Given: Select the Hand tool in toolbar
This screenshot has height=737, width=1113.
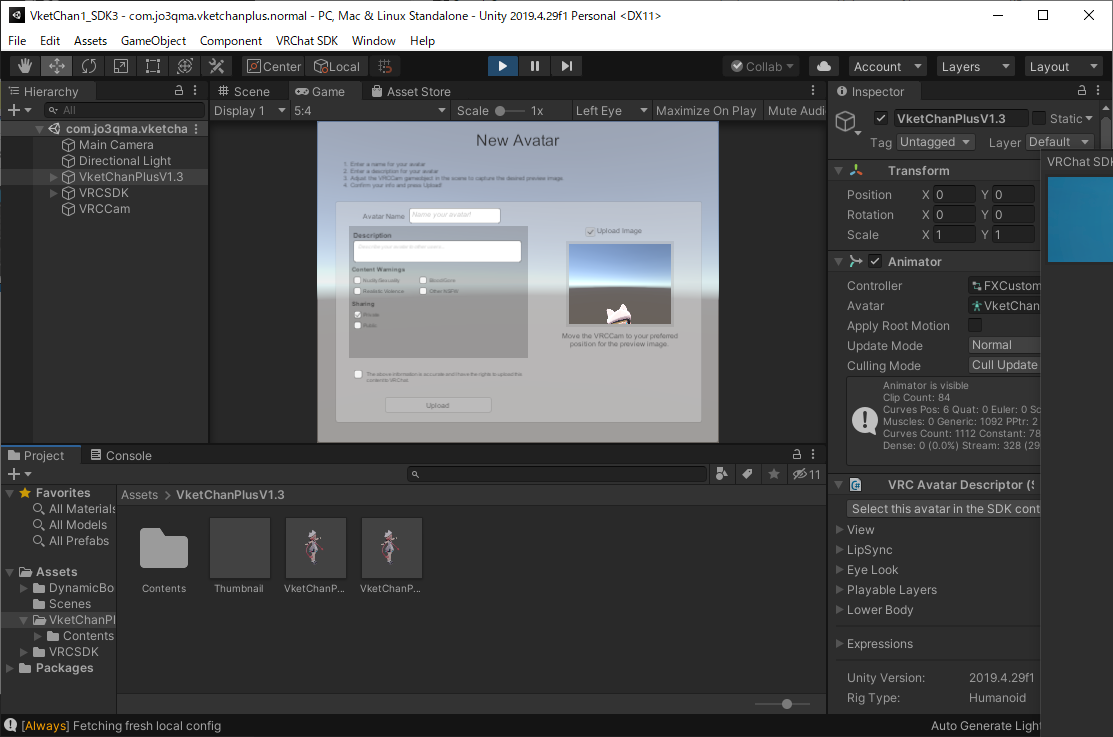Looking at the screenshot, I should 25,66.
